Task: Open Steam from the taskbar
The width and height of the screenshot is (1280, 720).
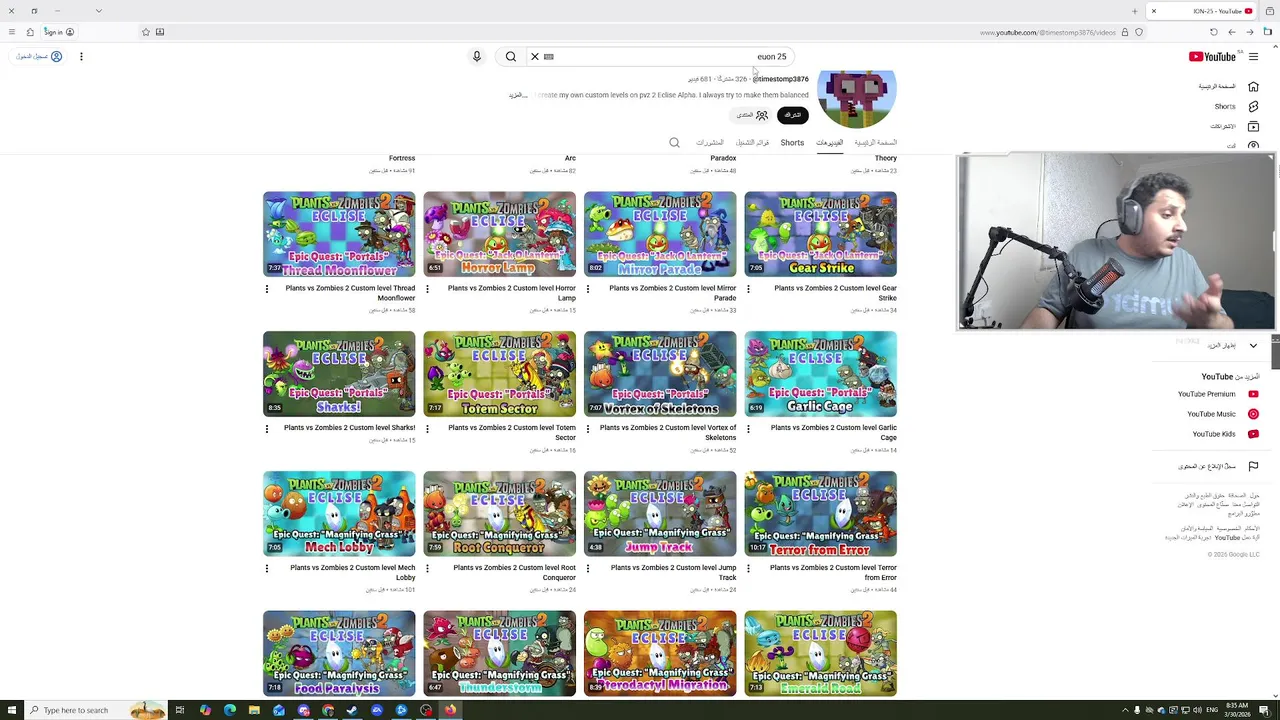Action: (352, 710)
